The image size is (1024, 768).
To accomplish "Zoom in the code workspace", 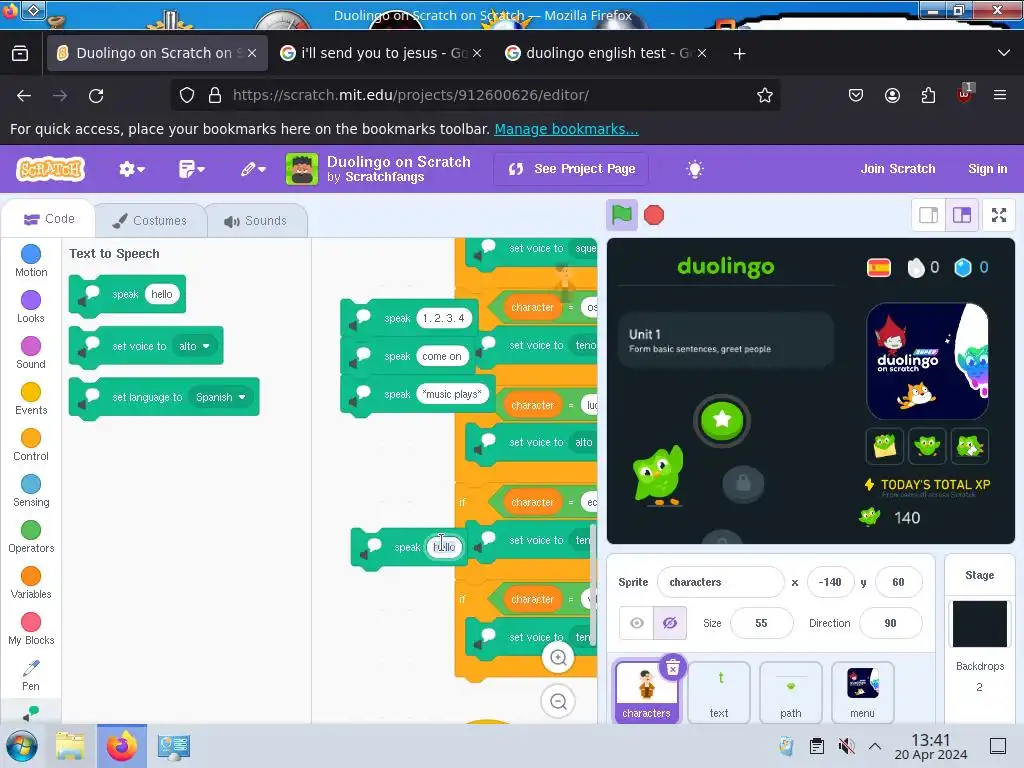I will point(558,657).
